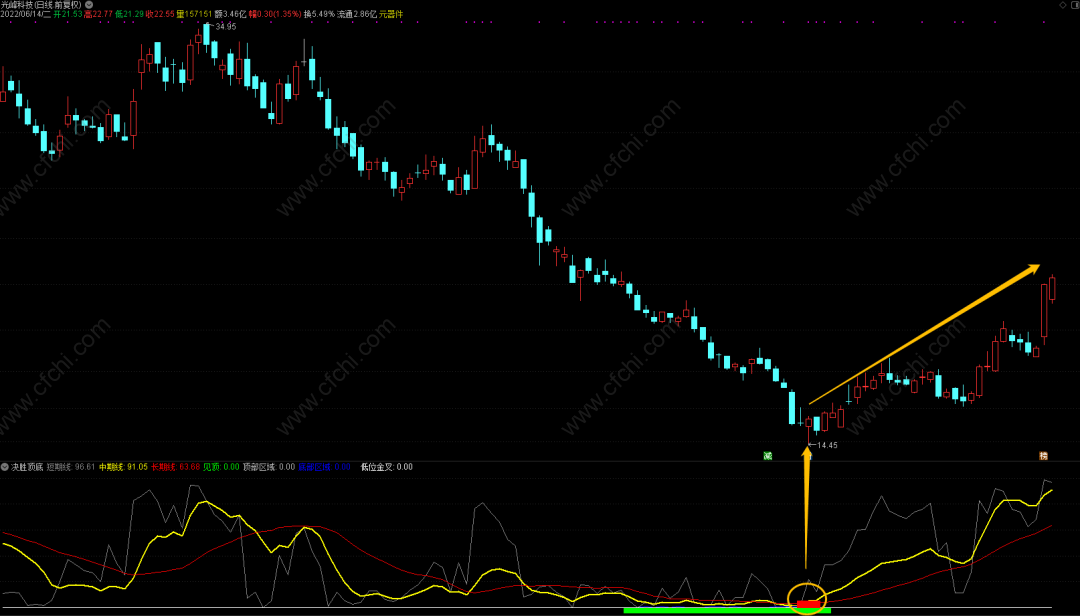The image size is (1080, 616).
Task: Select the date text 2022/06/14/二
Action: pos(26,14)
